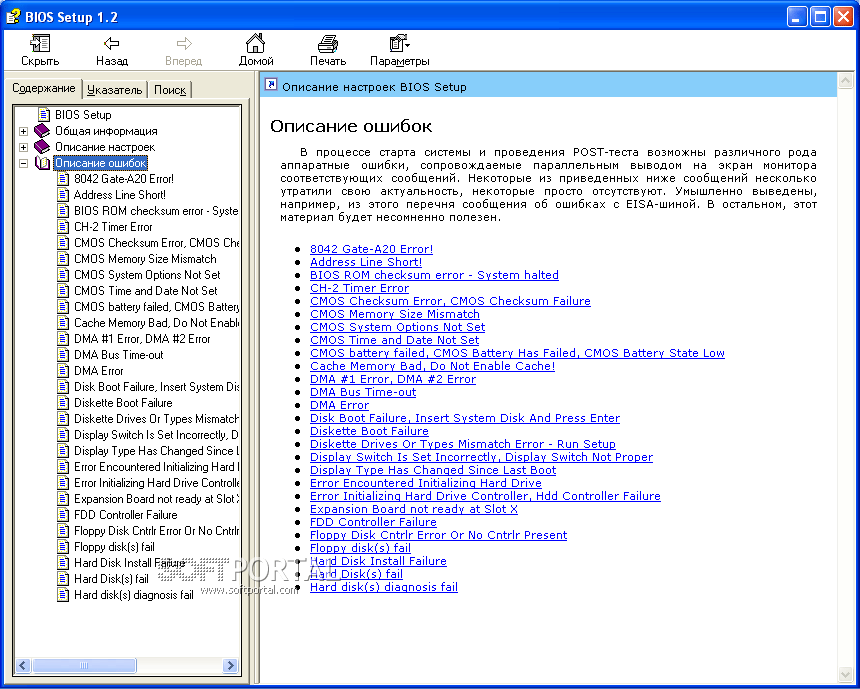Screen dimensions: 860x689
Task: Click the book icon of Описание настроек
Action: point(42,146)
